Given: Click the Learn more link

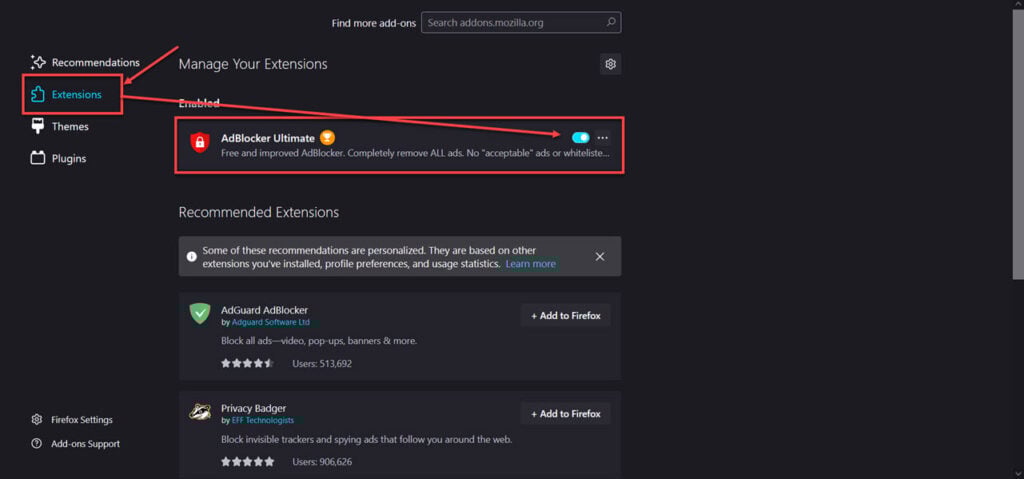Looking at the screenshot, I should (x=530, y=264).
